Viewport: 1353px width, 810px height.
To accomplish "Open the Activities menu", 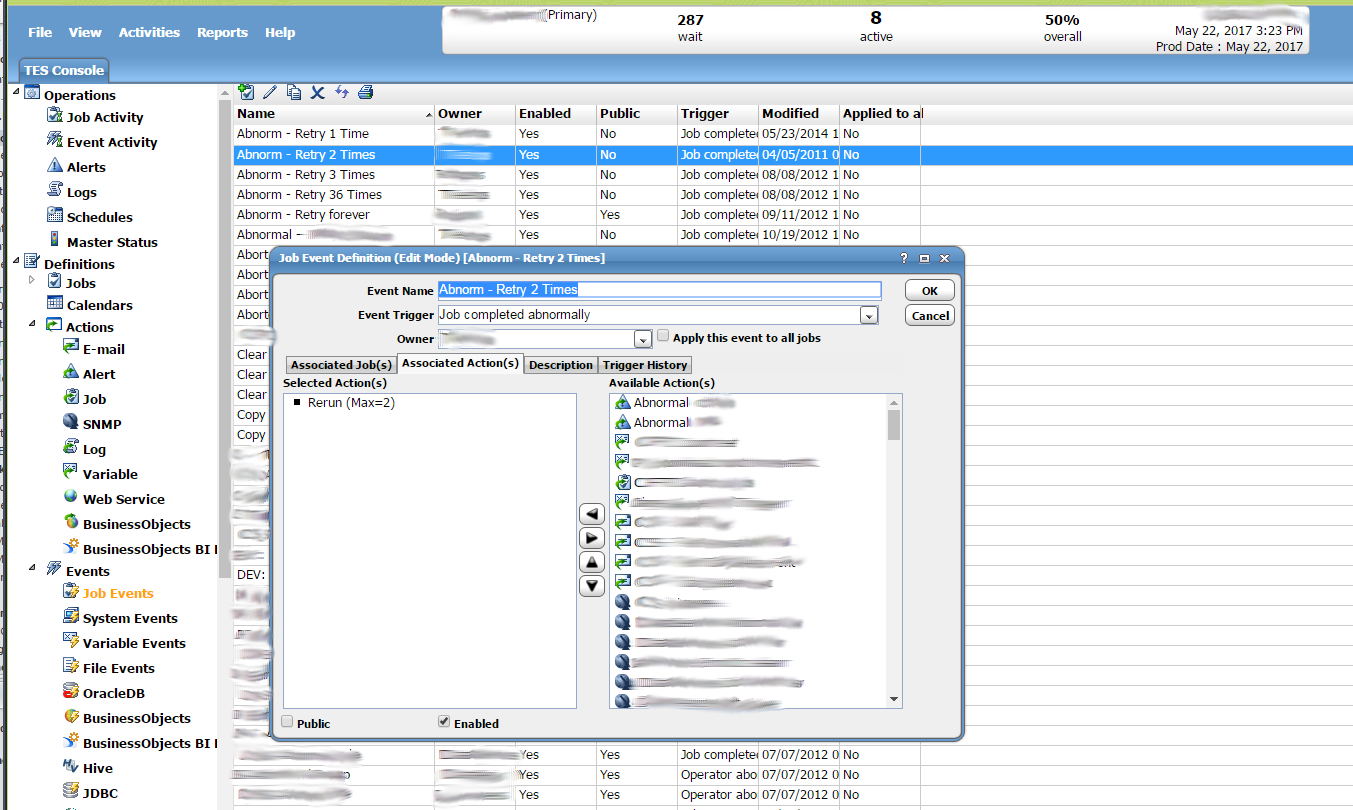I will tap(149, 32).
